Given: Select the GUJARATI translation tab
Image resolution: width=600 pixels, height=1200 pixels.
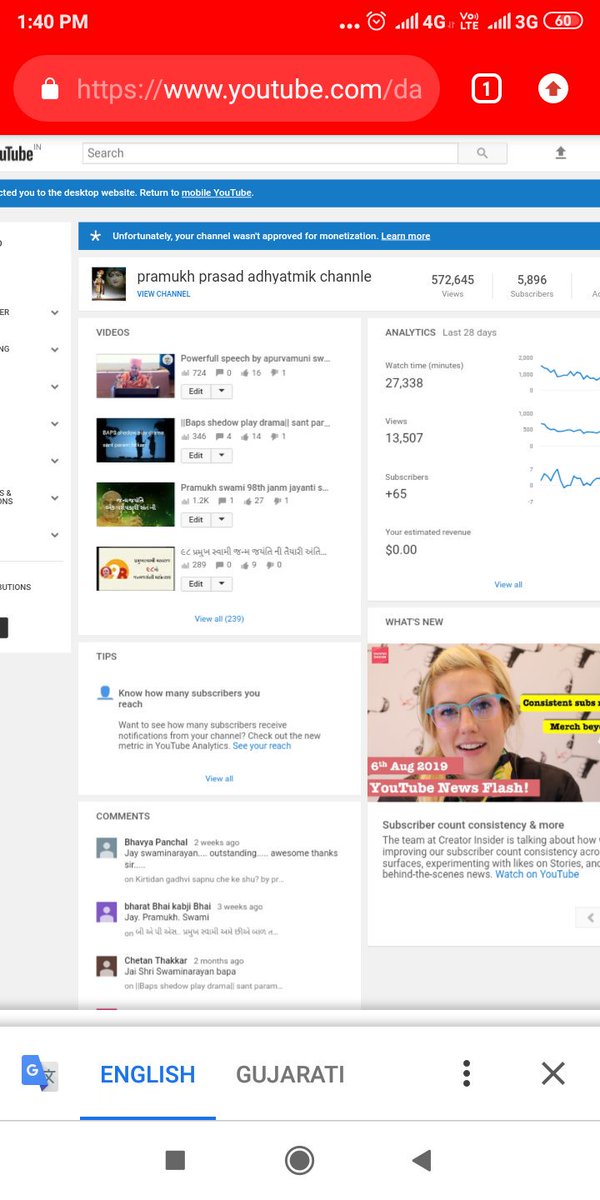Looking at the screenshot, I should (x=290, y=1074).
